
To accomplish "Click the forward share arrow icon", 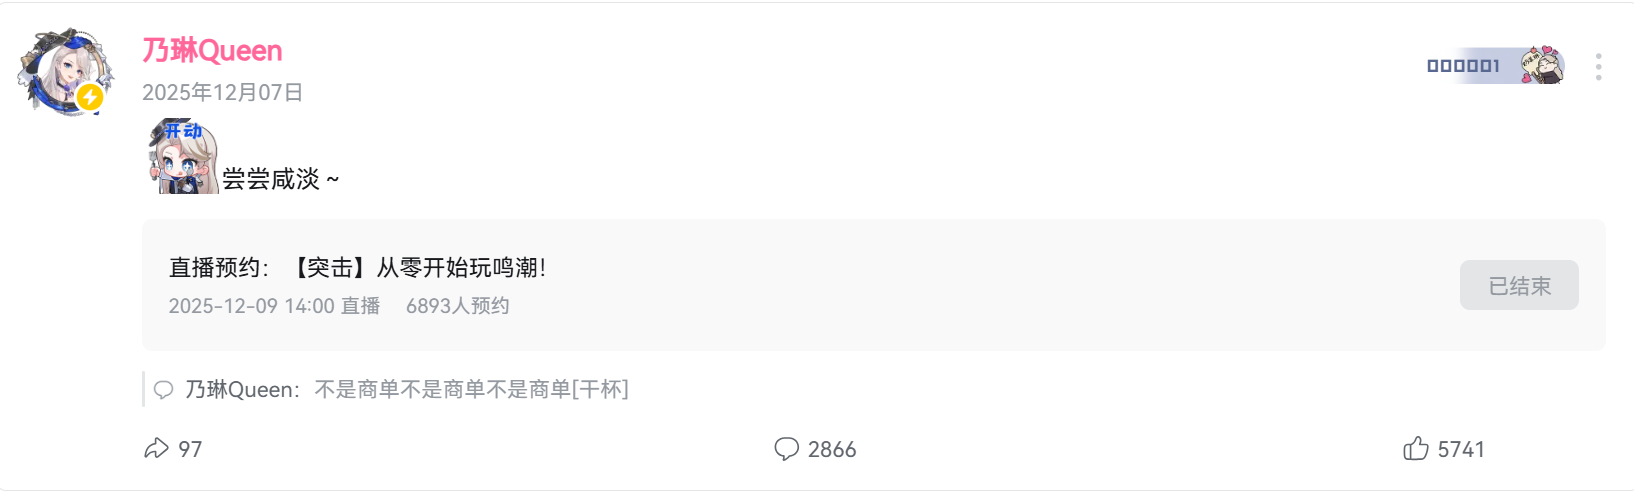I will pyautogui.click(x=157, y=449).
